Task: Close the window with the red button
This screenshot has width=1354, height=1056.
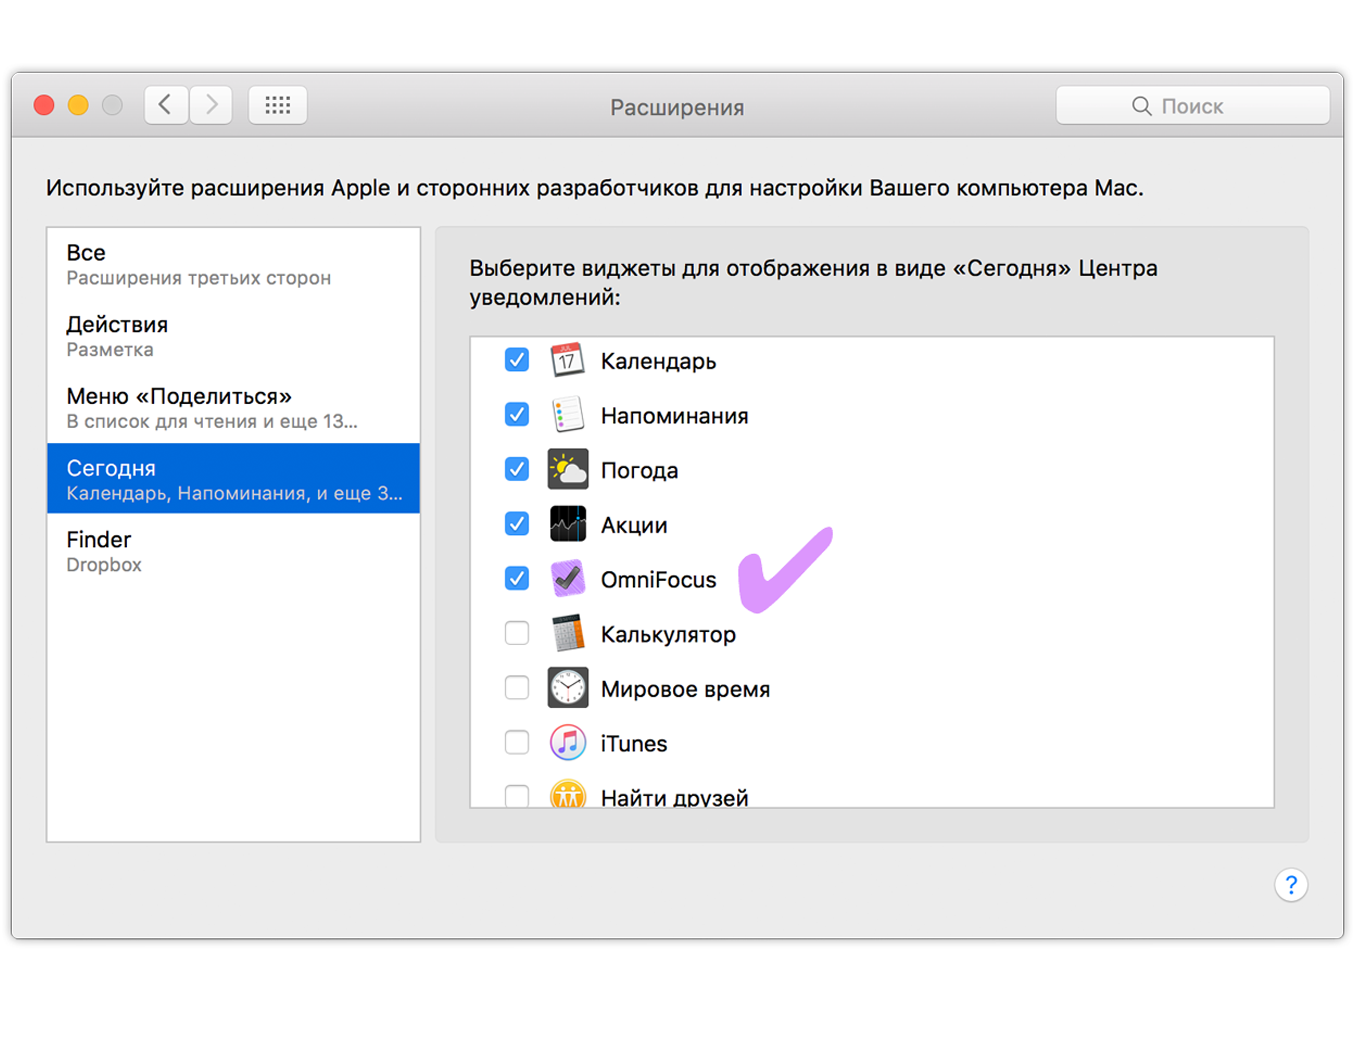Action: point(44,105)
